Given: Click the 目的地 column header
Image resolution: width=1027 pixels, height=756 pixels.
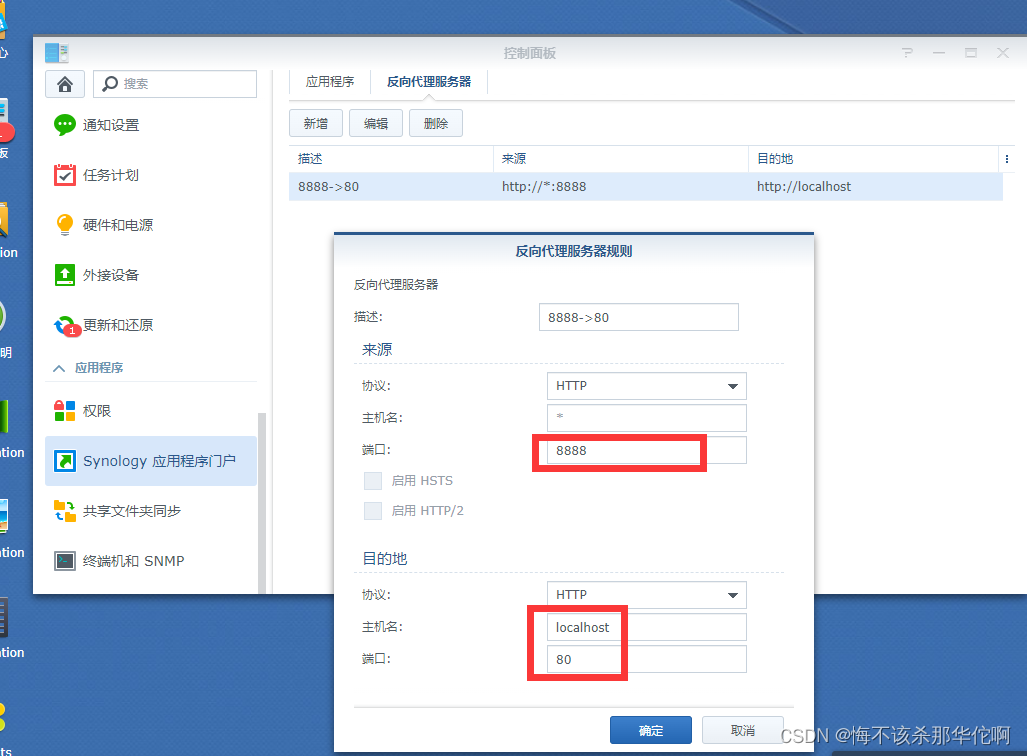Looking at the screenshot, I should click(x=874, y=159).
